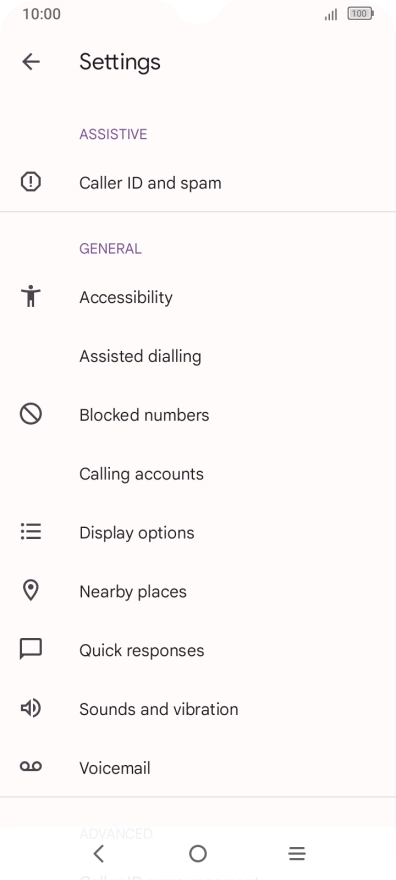The height and width of the screenshot is (880, 396).
Task: Select the Nearby places entry
Action: (x=198, y=592)
